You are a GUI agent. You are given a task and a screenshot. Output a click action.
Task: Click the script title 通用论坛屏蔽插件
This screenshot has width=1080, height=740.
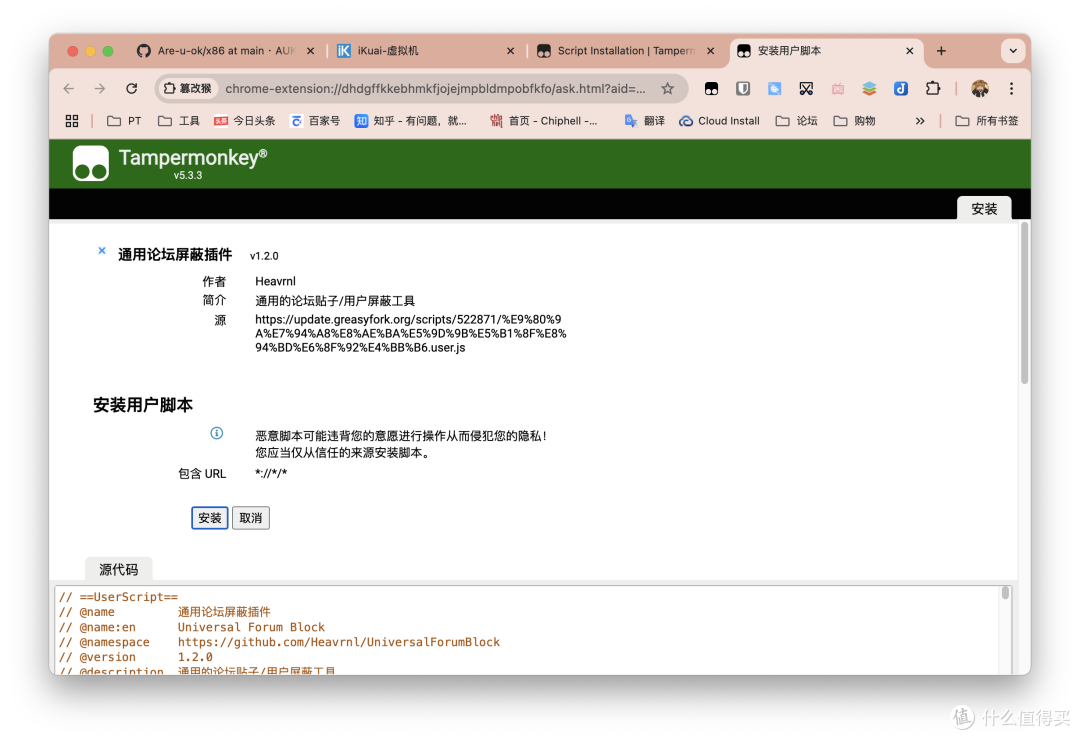pyautogui.click(x=175, y=255)
